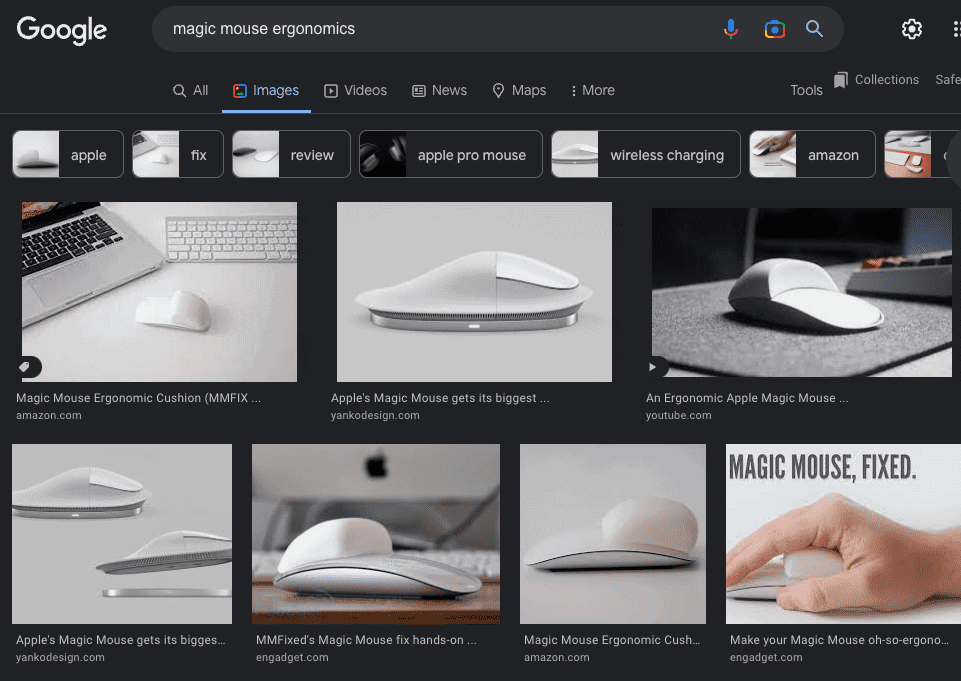Image resolution: width=961 pixels, height=681 pixels.
Task: Switch to the All results tab
Action: (191, 91)
